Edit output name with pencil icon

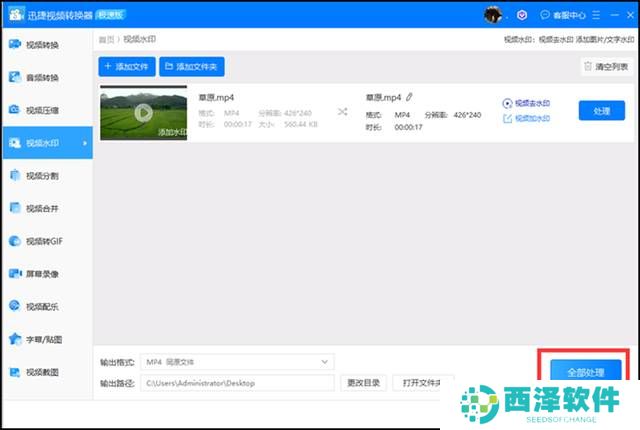409,97
